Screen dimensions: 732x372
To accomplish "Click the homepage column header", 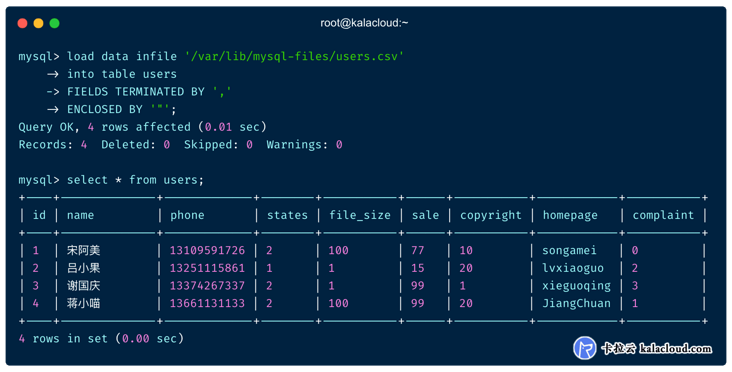I will tap(570, 215).
